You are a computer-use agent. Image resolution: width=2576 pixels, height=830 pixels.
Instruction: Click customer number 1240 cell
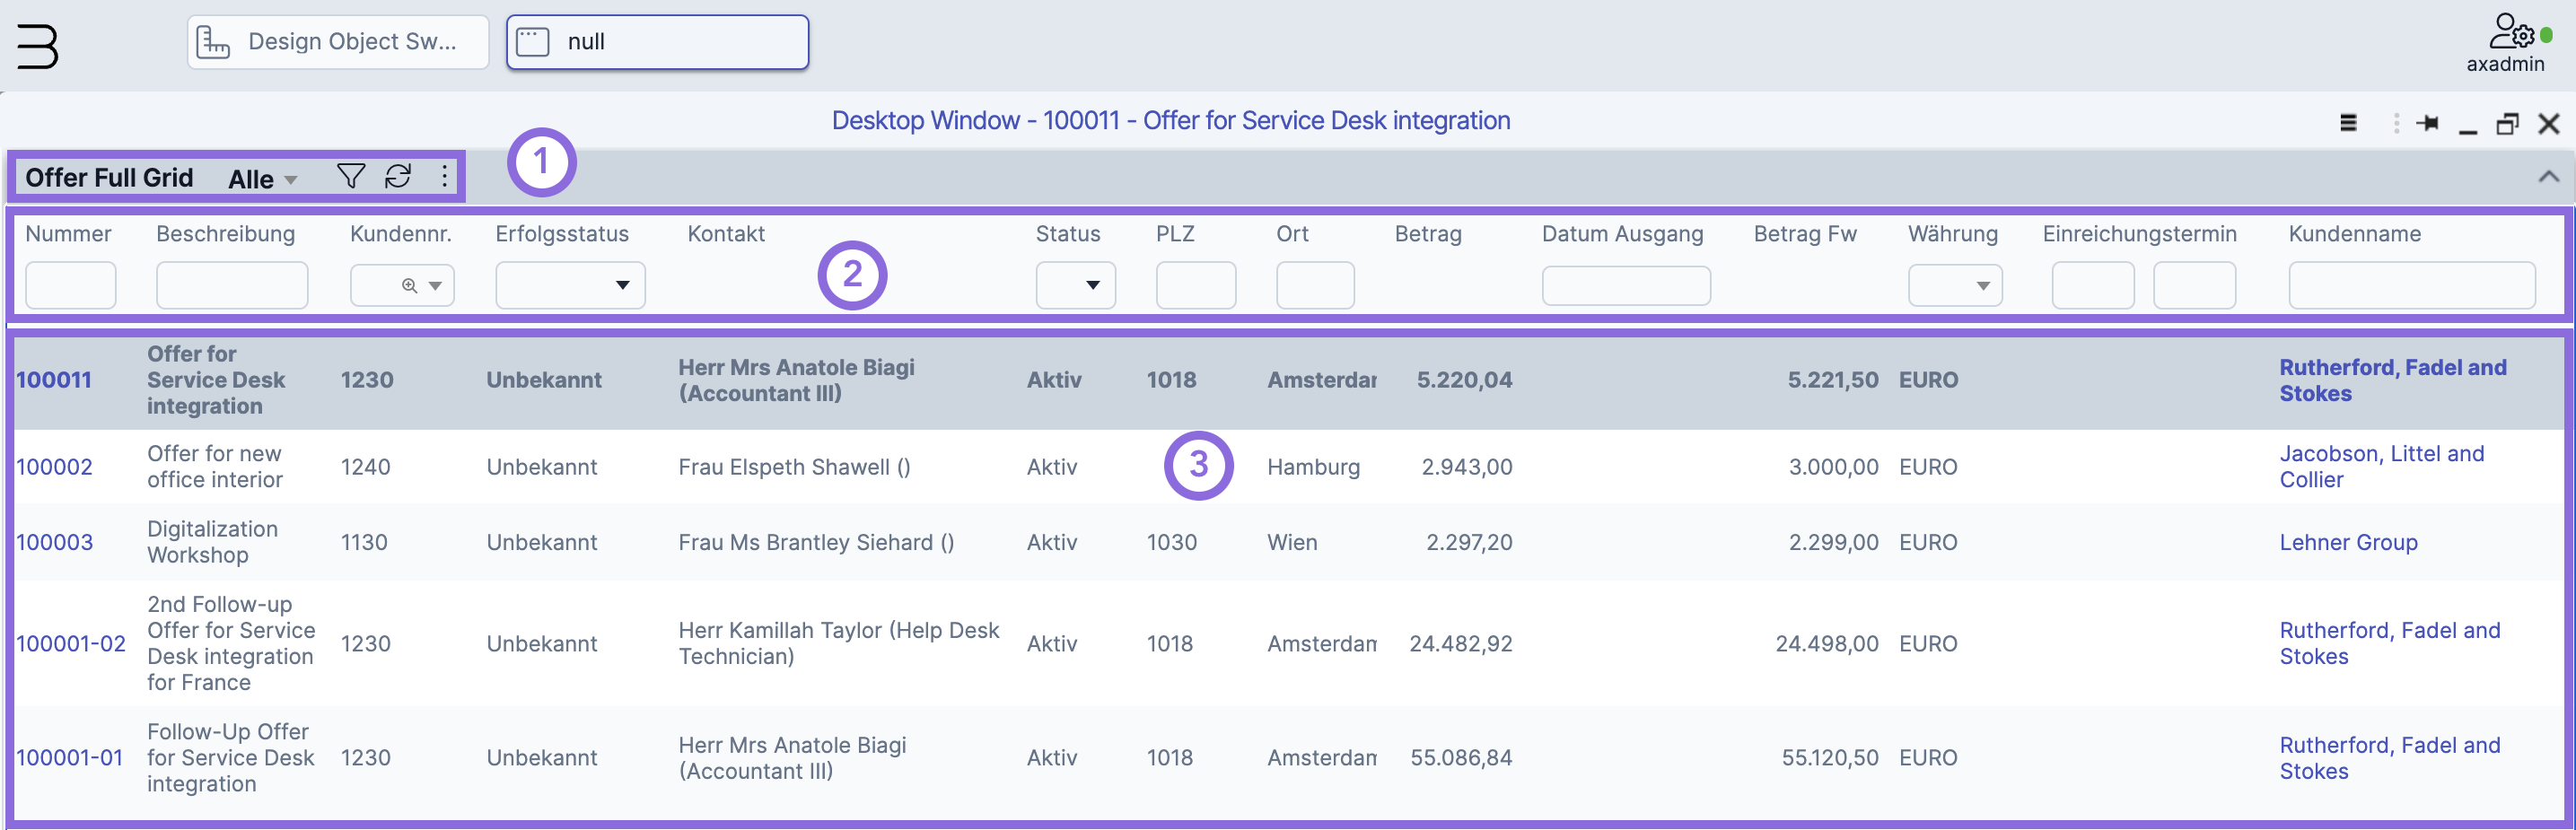pos(365,467)
